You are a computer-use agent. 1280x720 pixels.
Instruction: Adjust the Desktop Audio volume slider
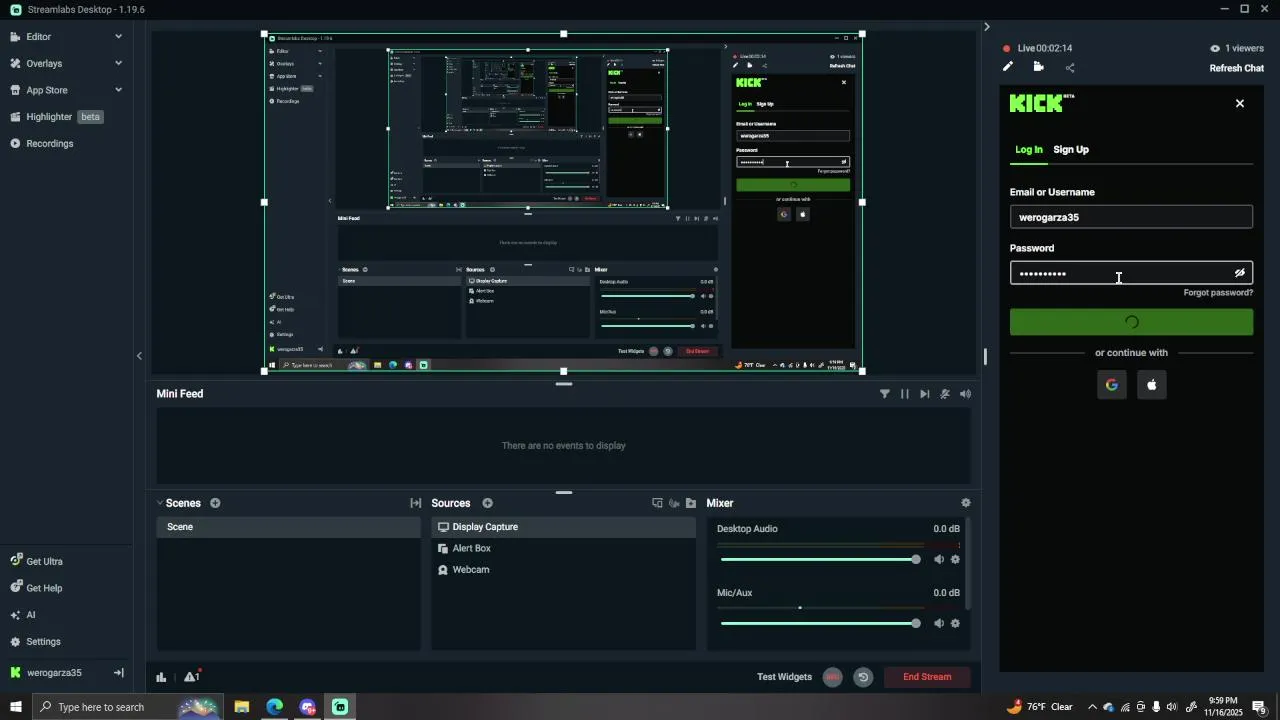pos(820,560)
